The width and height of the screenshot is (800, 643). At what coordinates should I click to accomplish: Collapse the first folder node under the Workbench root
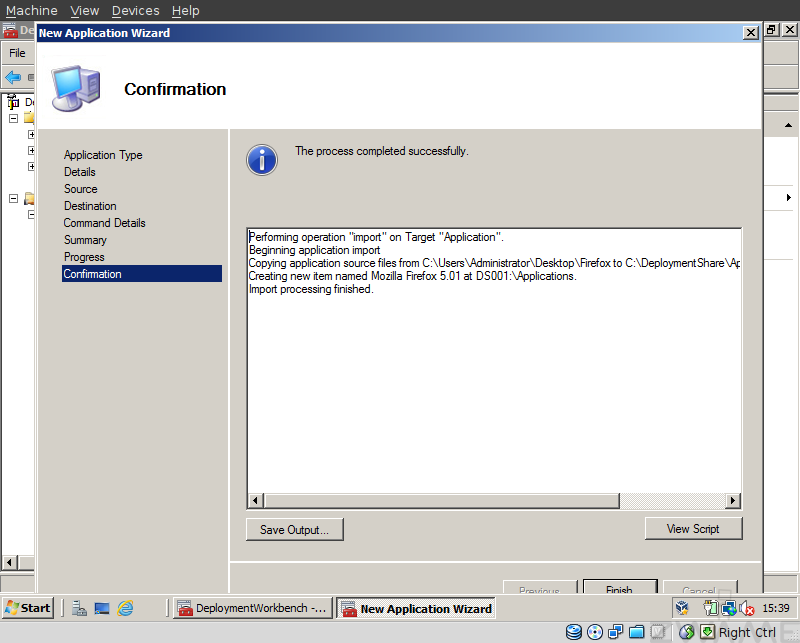coord(14,118)
